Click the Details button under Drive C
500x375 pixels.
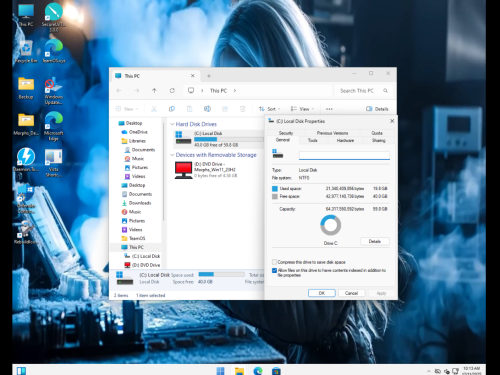coord(375,241)
